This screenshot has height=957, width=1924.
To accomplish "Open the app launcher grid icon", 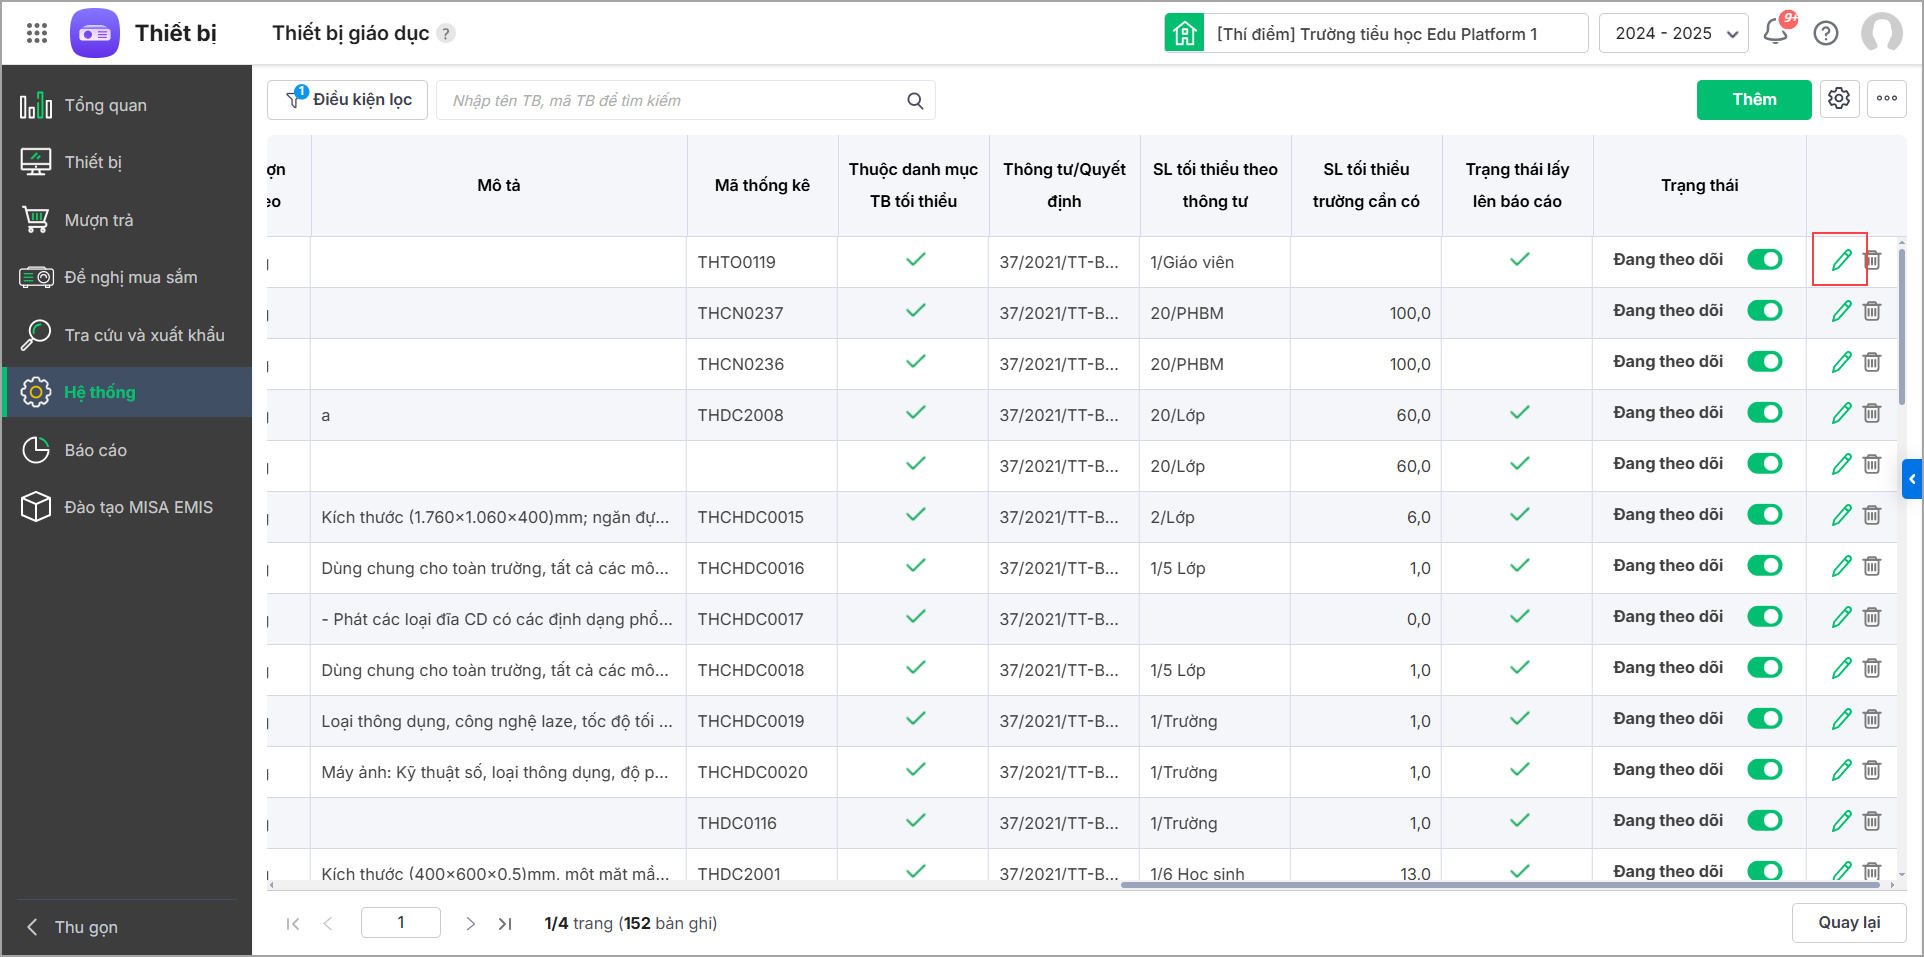I will click(37, 33).
